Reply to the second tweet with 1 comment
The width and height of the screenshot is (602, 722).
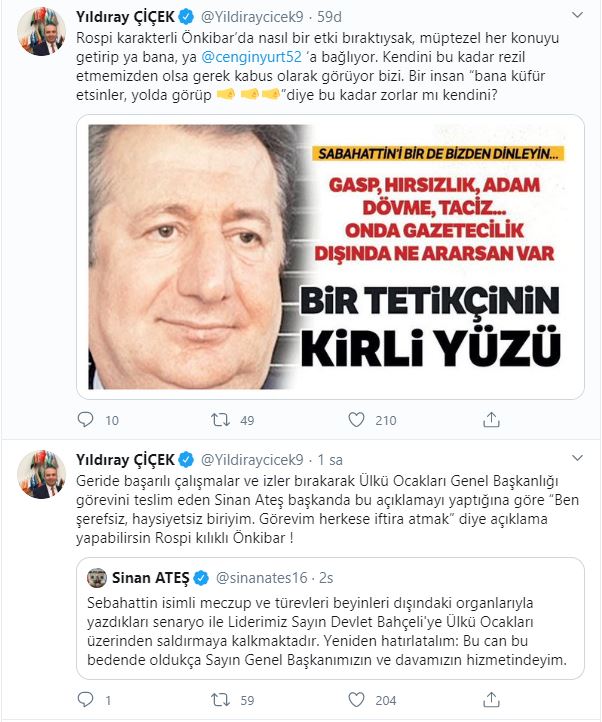coord(85,699)
